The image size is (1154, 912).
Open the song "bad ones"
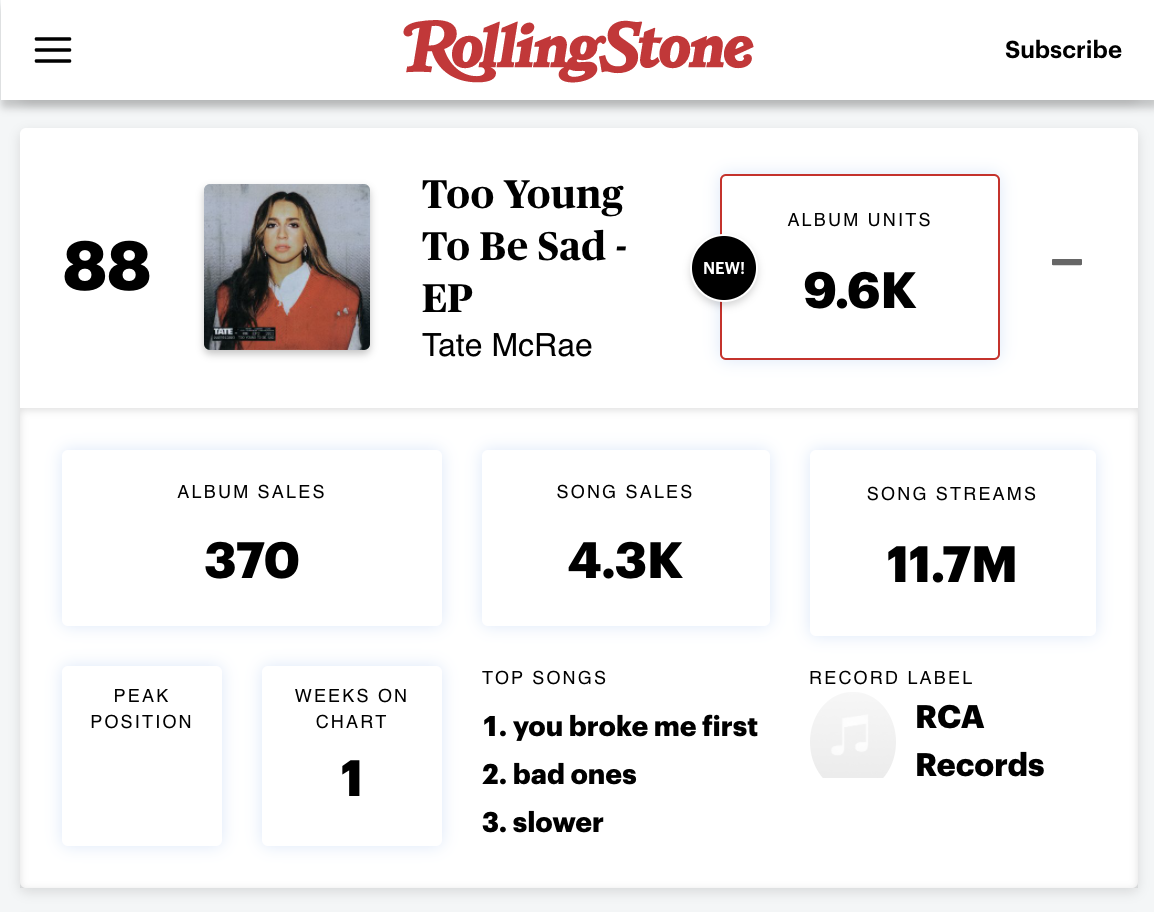(560, 775)
